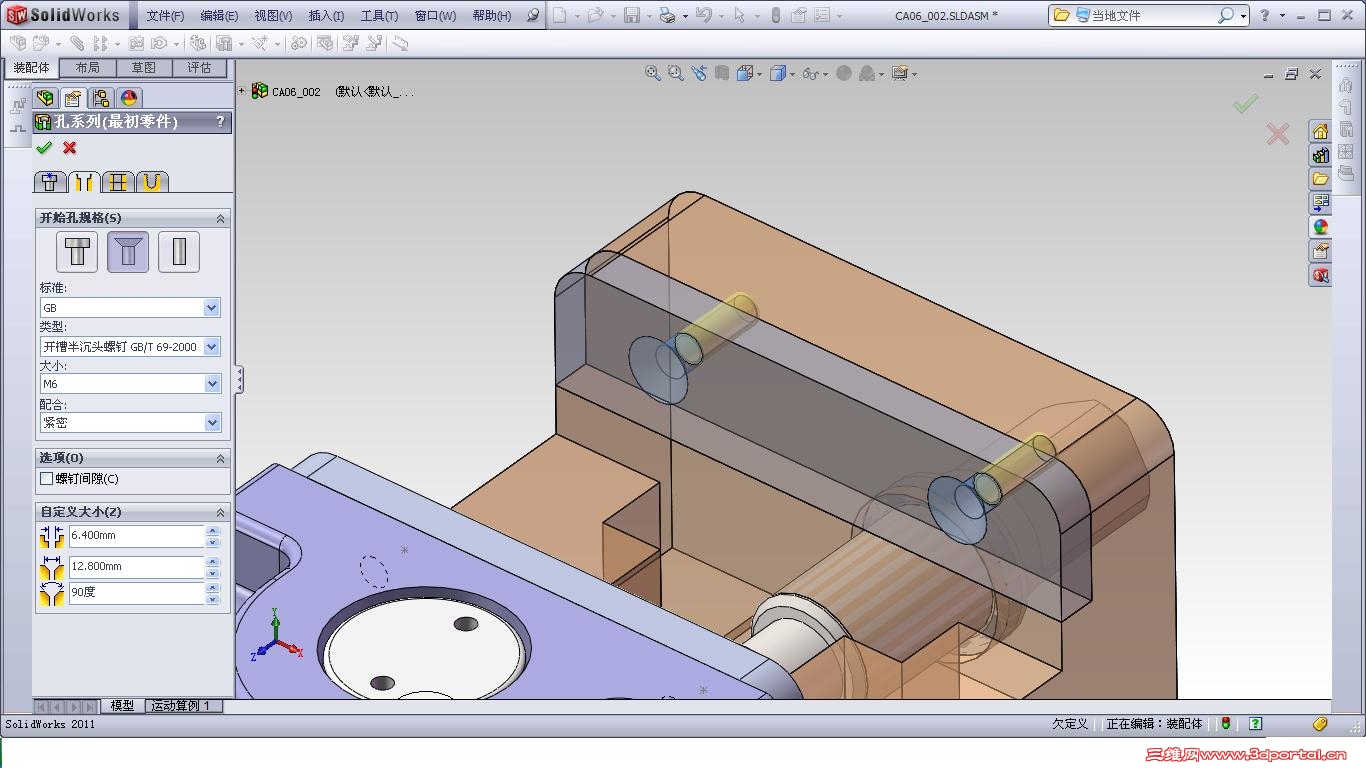Accept hole series with the green checkmark in the panel

point(43,148)
